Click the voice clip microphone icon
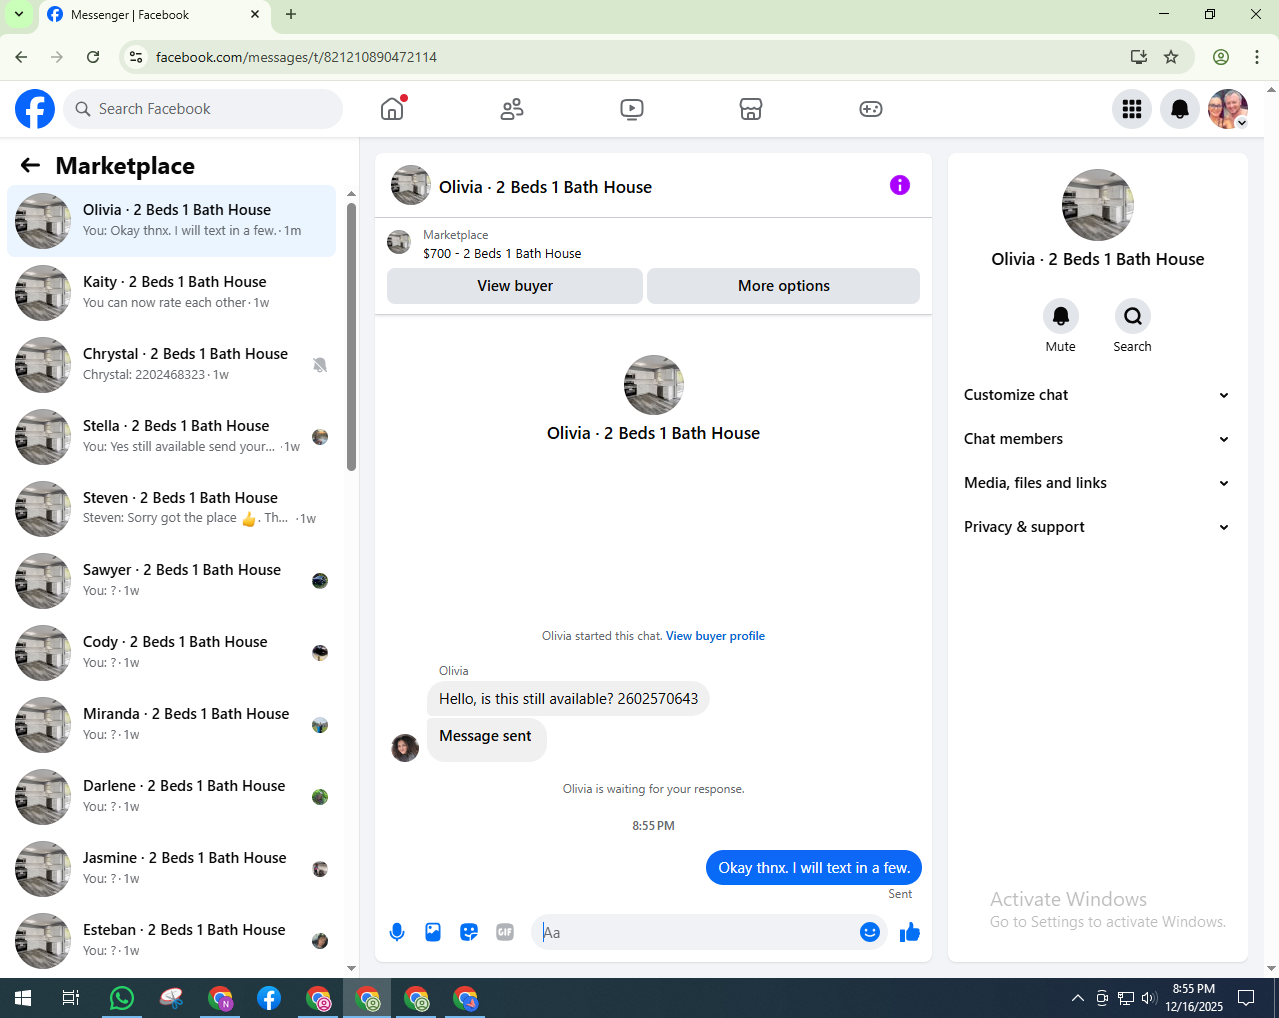The width and height of the screenshot is (1279, 1018). click(x=397, y=932)
